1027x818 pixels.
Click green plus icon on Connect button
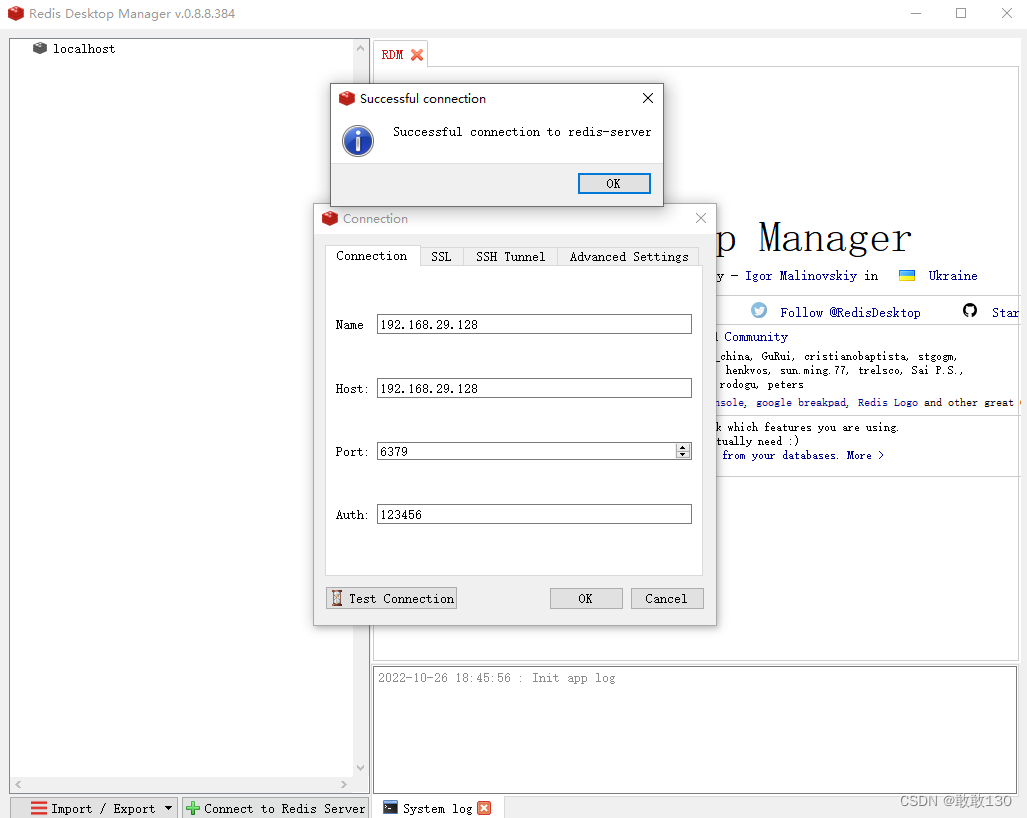tap(193, 808)
